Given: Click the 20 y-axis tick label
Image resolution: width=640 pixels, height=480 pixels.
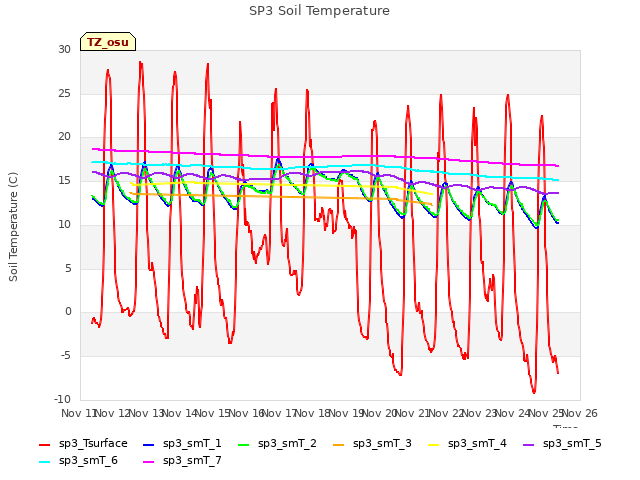Looking at the screenshot, I should (64, 137).
